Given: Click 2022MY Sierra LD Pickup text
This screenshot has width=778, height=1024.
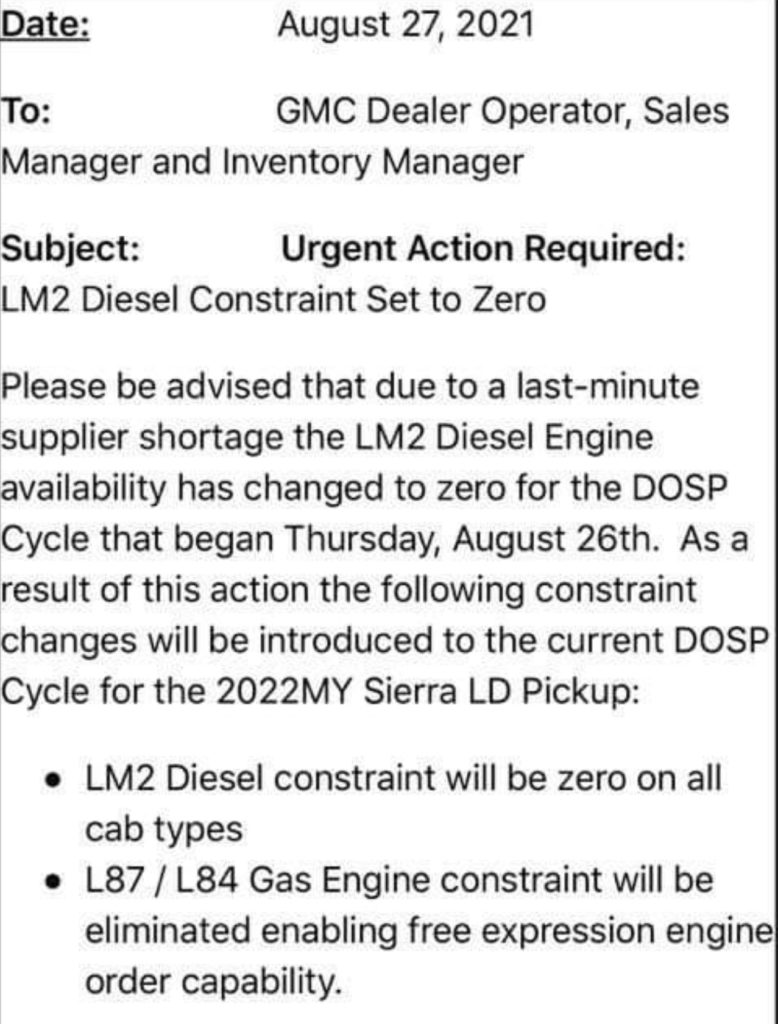Looking at the screenshot, I should (428, 692).
